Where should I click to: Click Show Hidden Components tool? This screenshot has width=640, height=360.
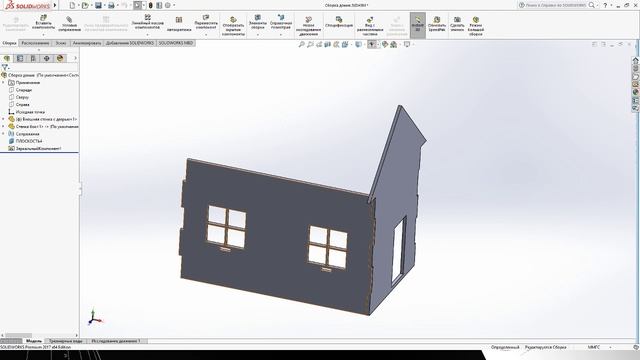click(233, 26)
